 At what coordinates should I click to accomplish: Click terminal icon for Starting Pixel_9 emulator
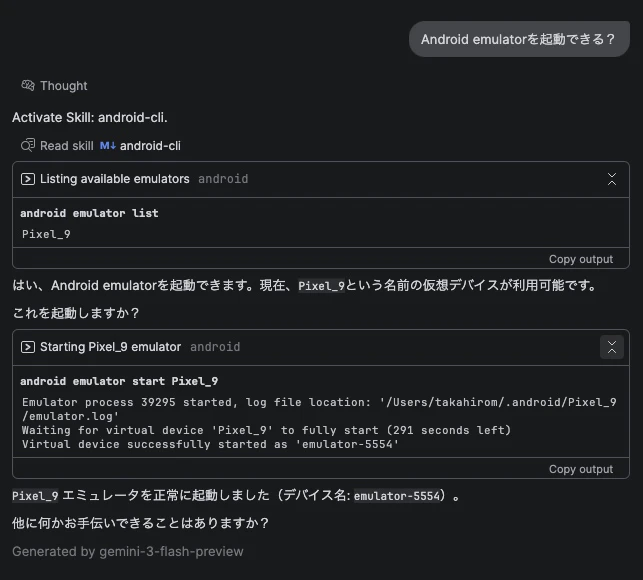tap(28, 347)
